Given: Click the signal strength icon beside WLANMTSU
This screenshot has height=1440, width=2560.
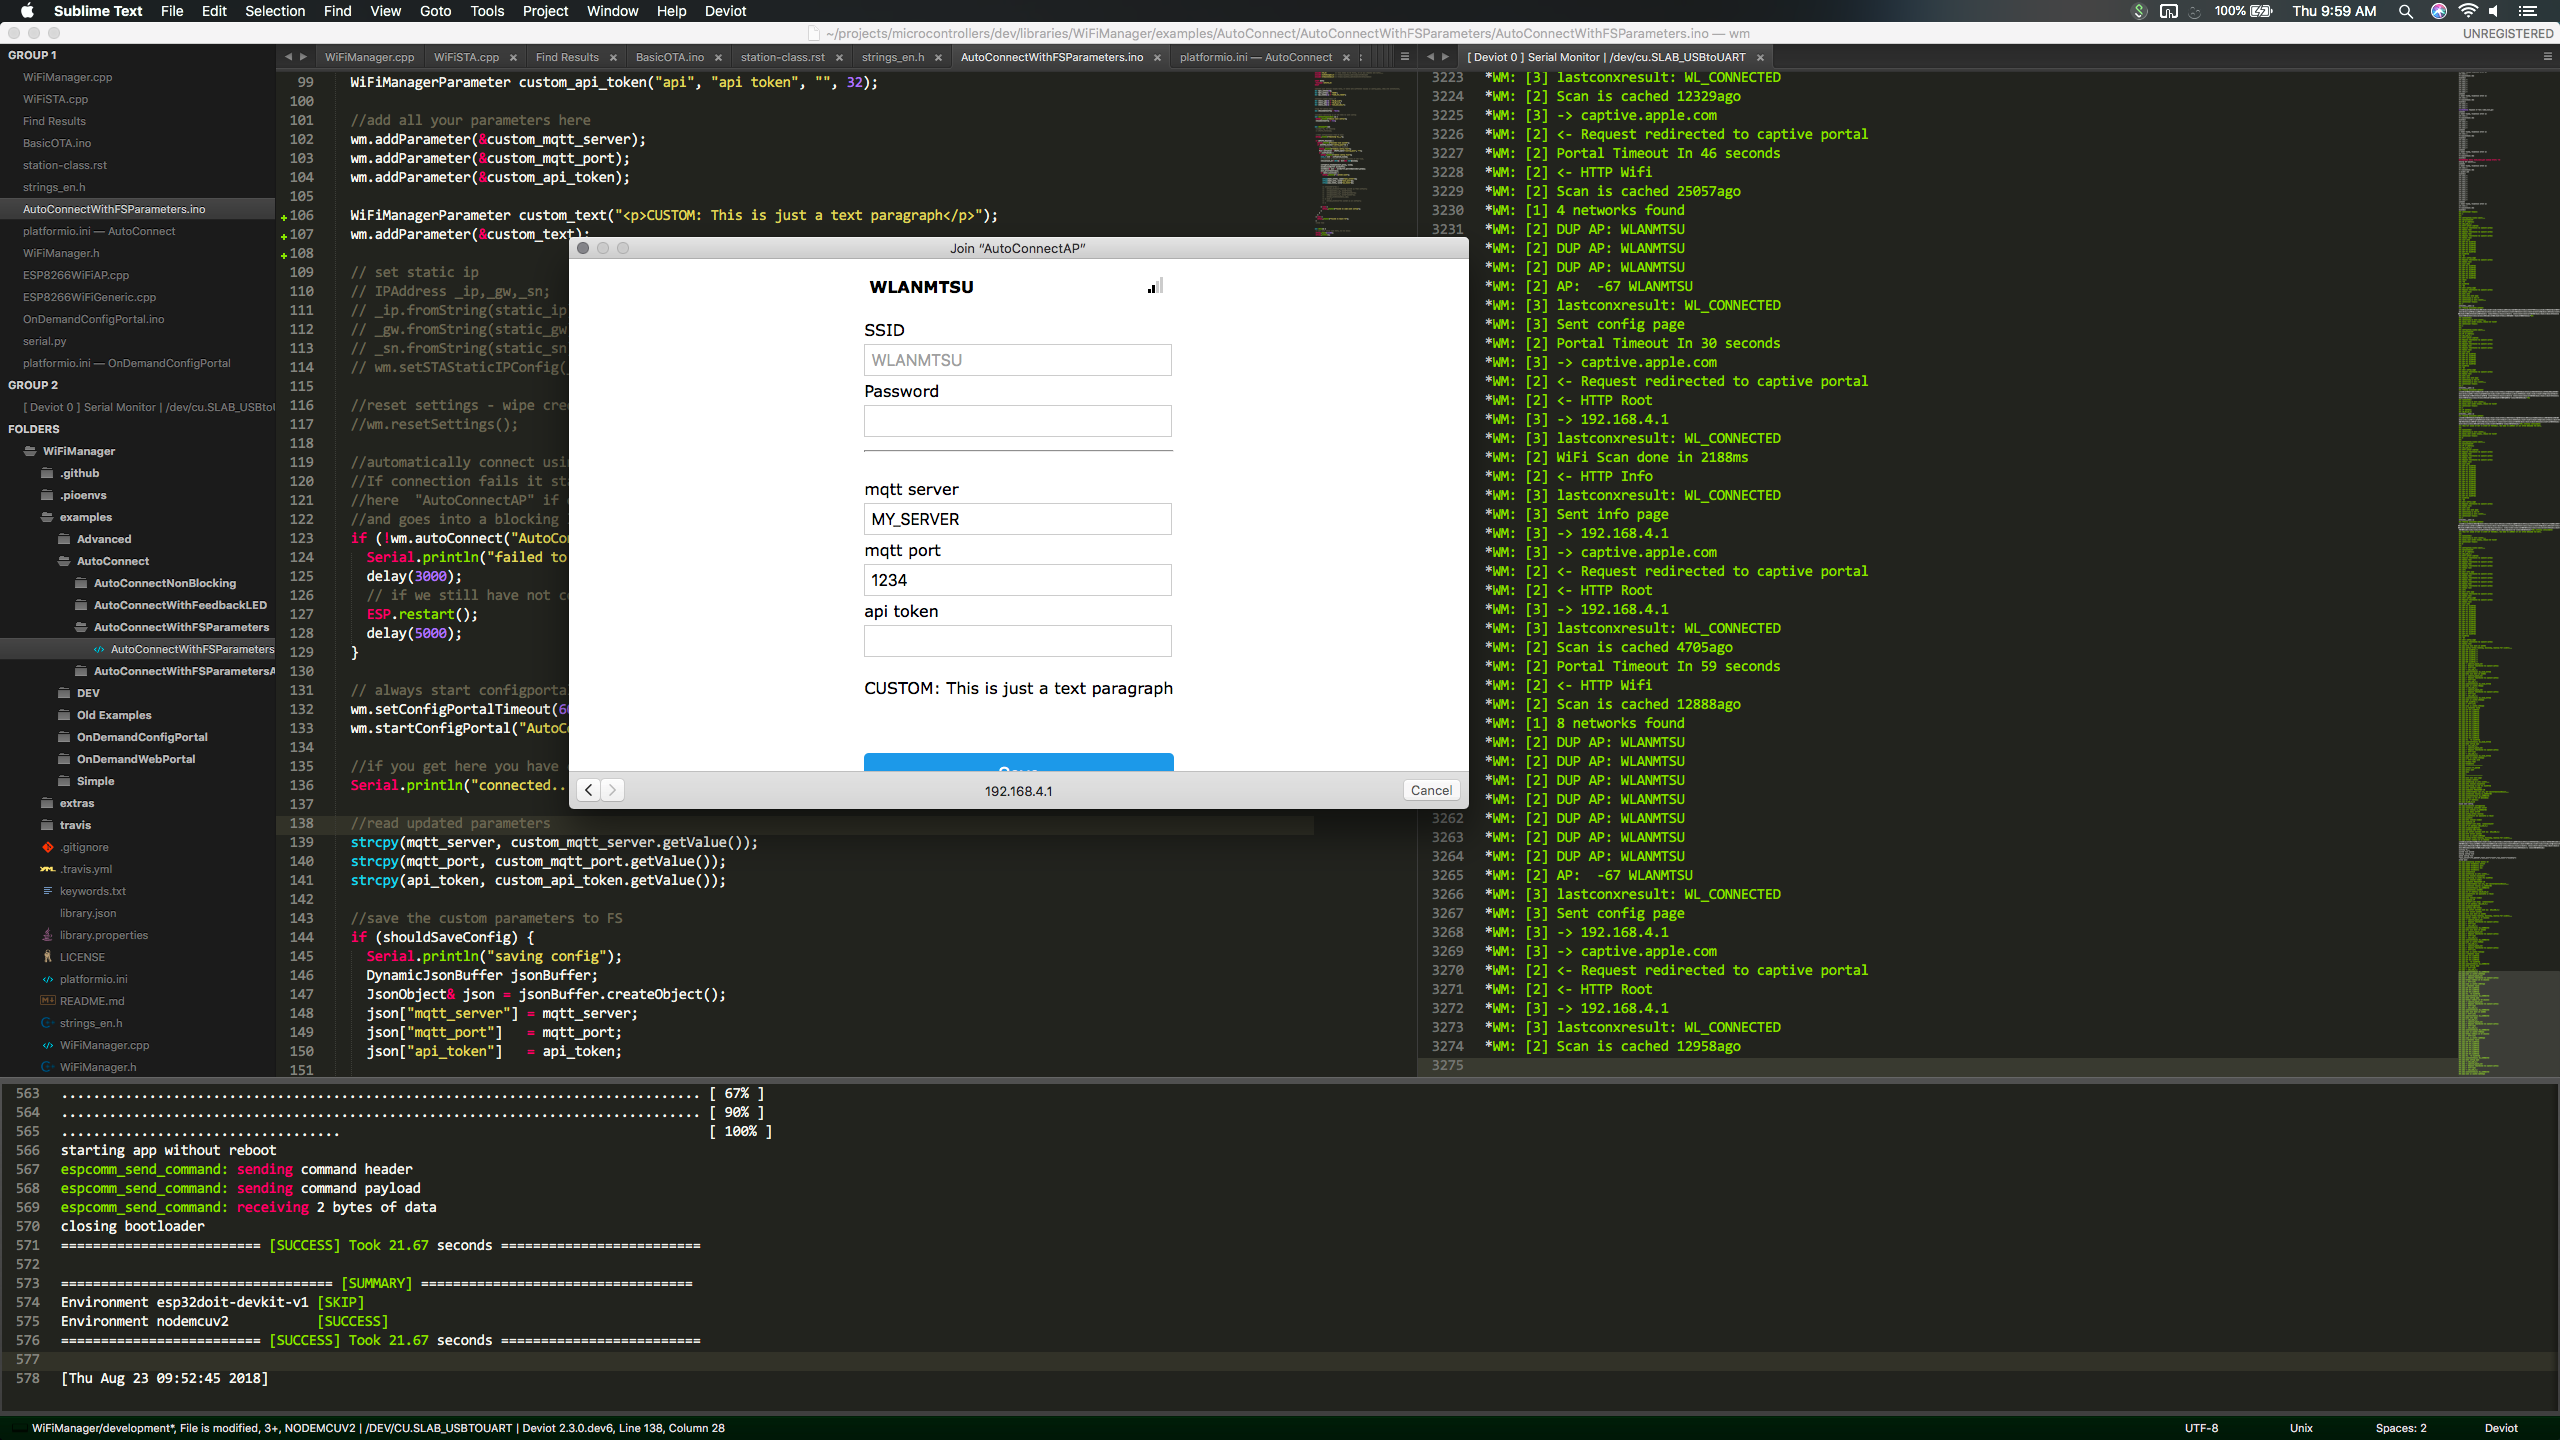Looking at the screenshot, I should 1153,287.
